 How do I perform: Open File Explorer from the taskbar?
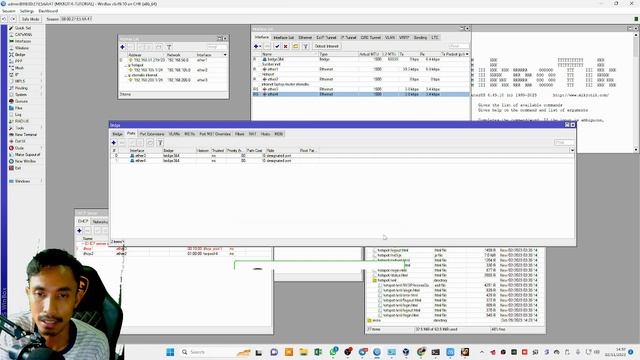[303, 352]
